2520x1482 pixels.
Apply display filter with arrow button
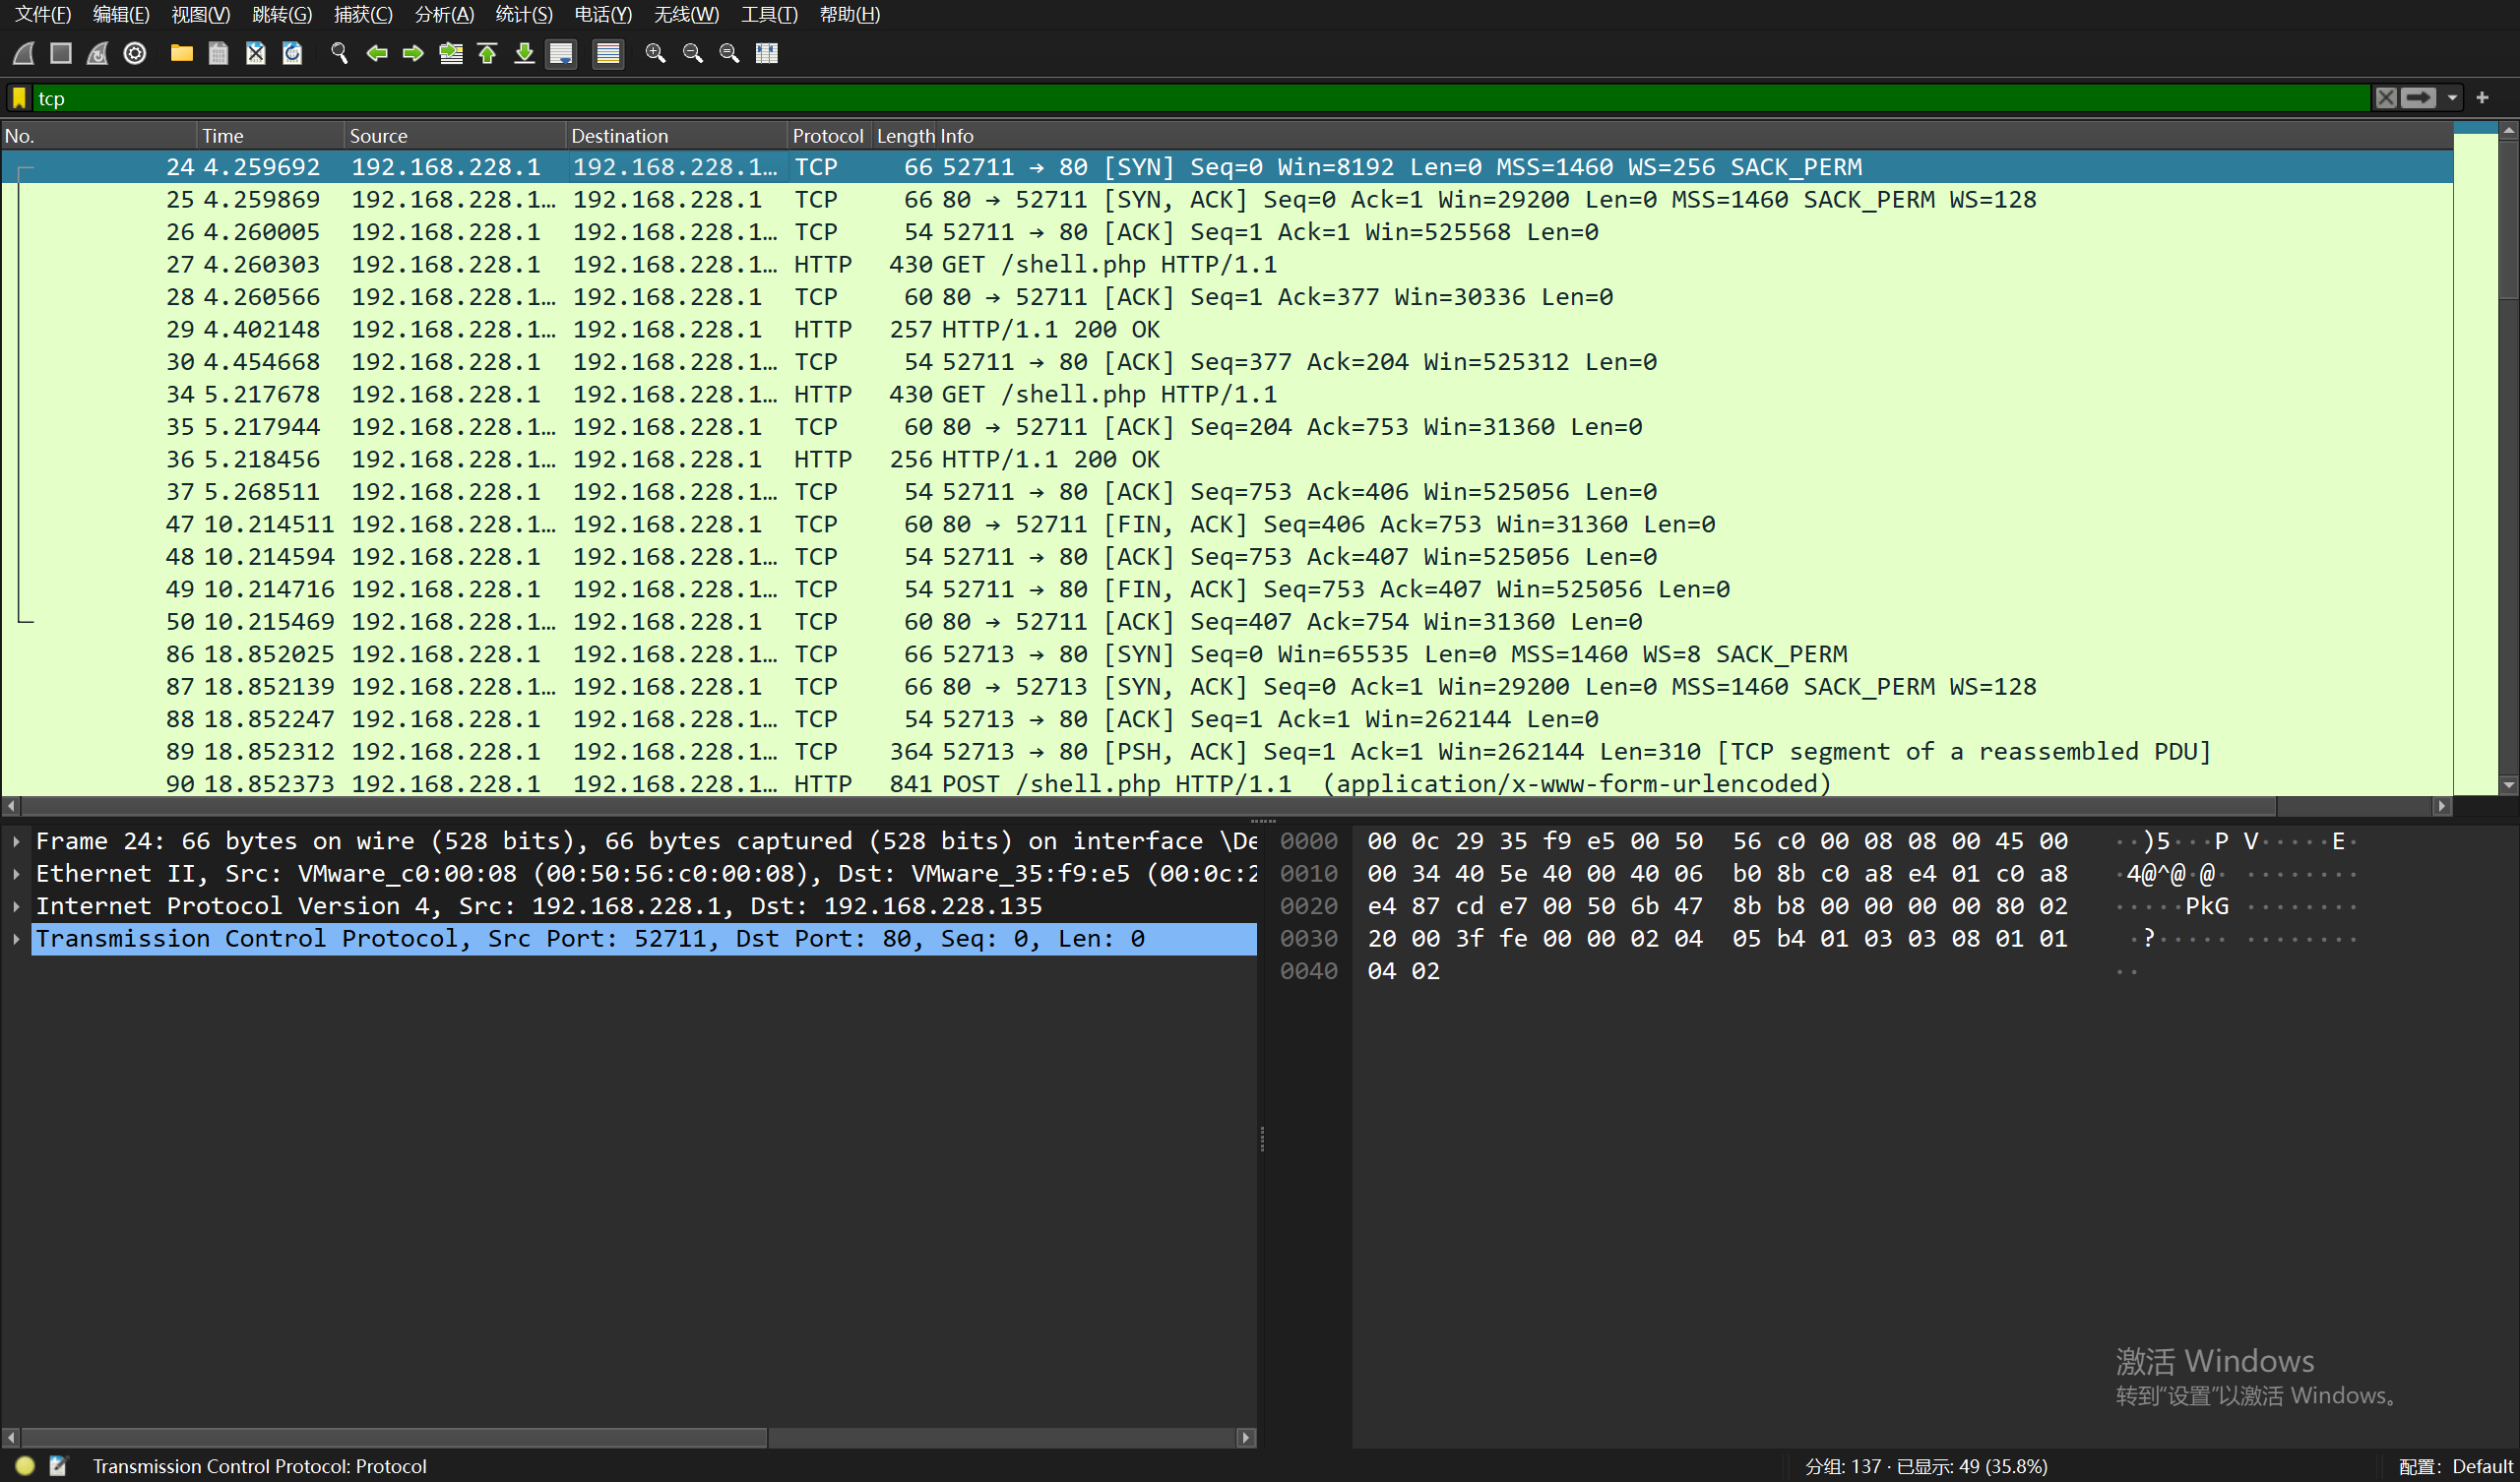(x=2419, y=98)
